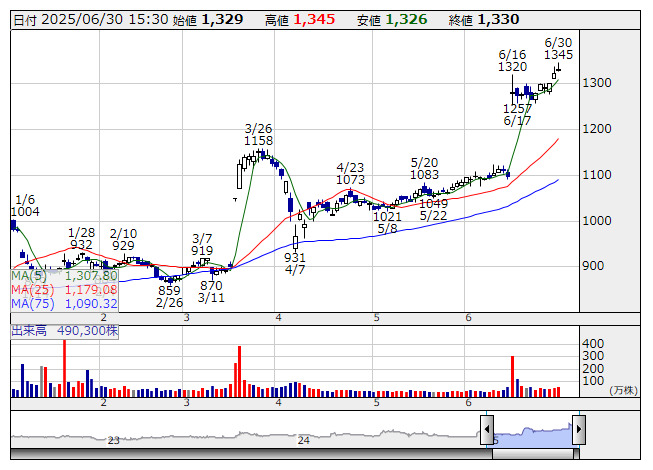Viewport: 653px width, 470px height.
Task: Click the 6/30 1345 high annotation
Action: [x=558, y=48]
